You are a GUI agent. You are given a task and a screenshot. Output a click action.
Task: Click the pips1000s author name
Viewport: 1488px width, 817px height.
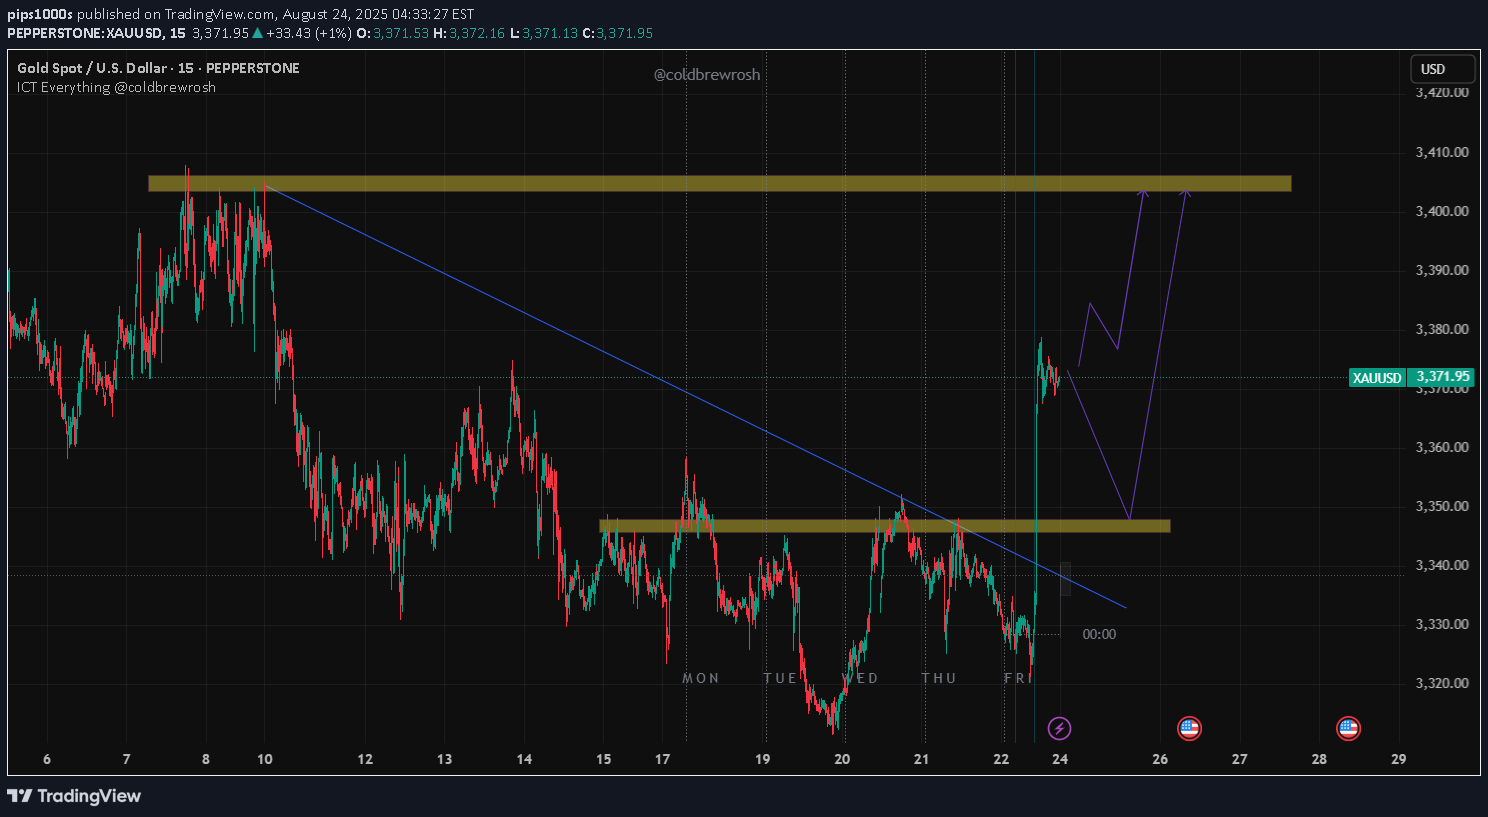pos(40,14)
